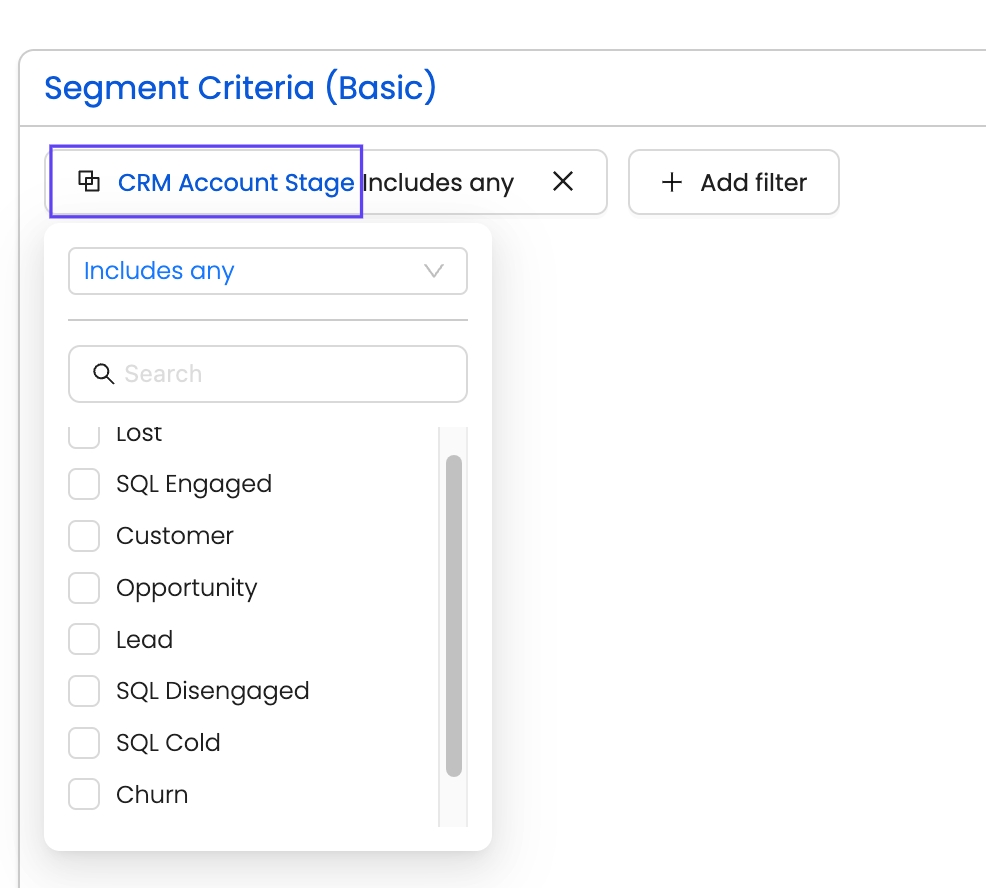Image resolution: width=986 pixels, height=888 pixels.
Task: Click the Segment Criteria (Basic) heading
Action: [240, 88]
